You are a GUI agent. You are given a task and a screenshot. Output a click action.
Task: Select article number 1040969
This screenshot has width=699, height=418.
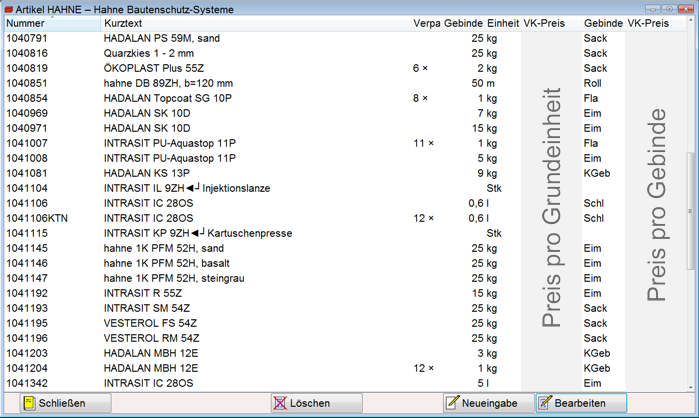coord(345,113)
